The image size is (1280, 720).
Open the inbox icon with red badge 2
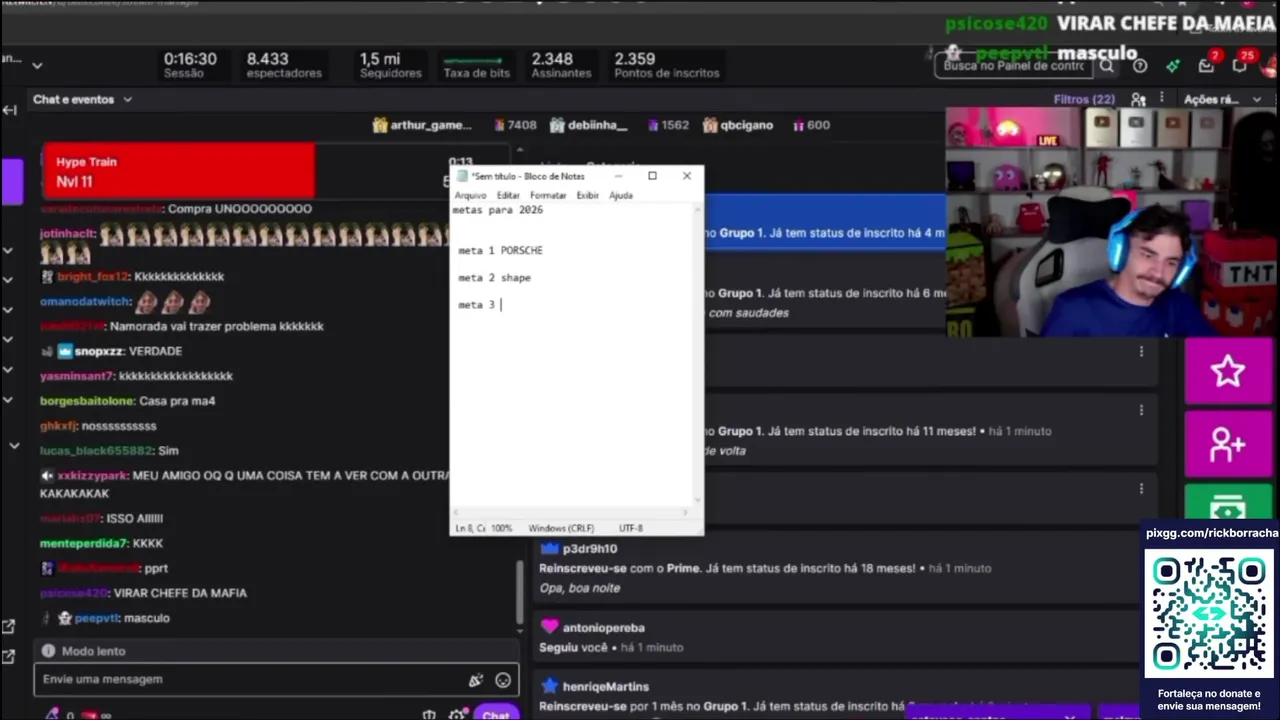click(x=1207, y=65)
